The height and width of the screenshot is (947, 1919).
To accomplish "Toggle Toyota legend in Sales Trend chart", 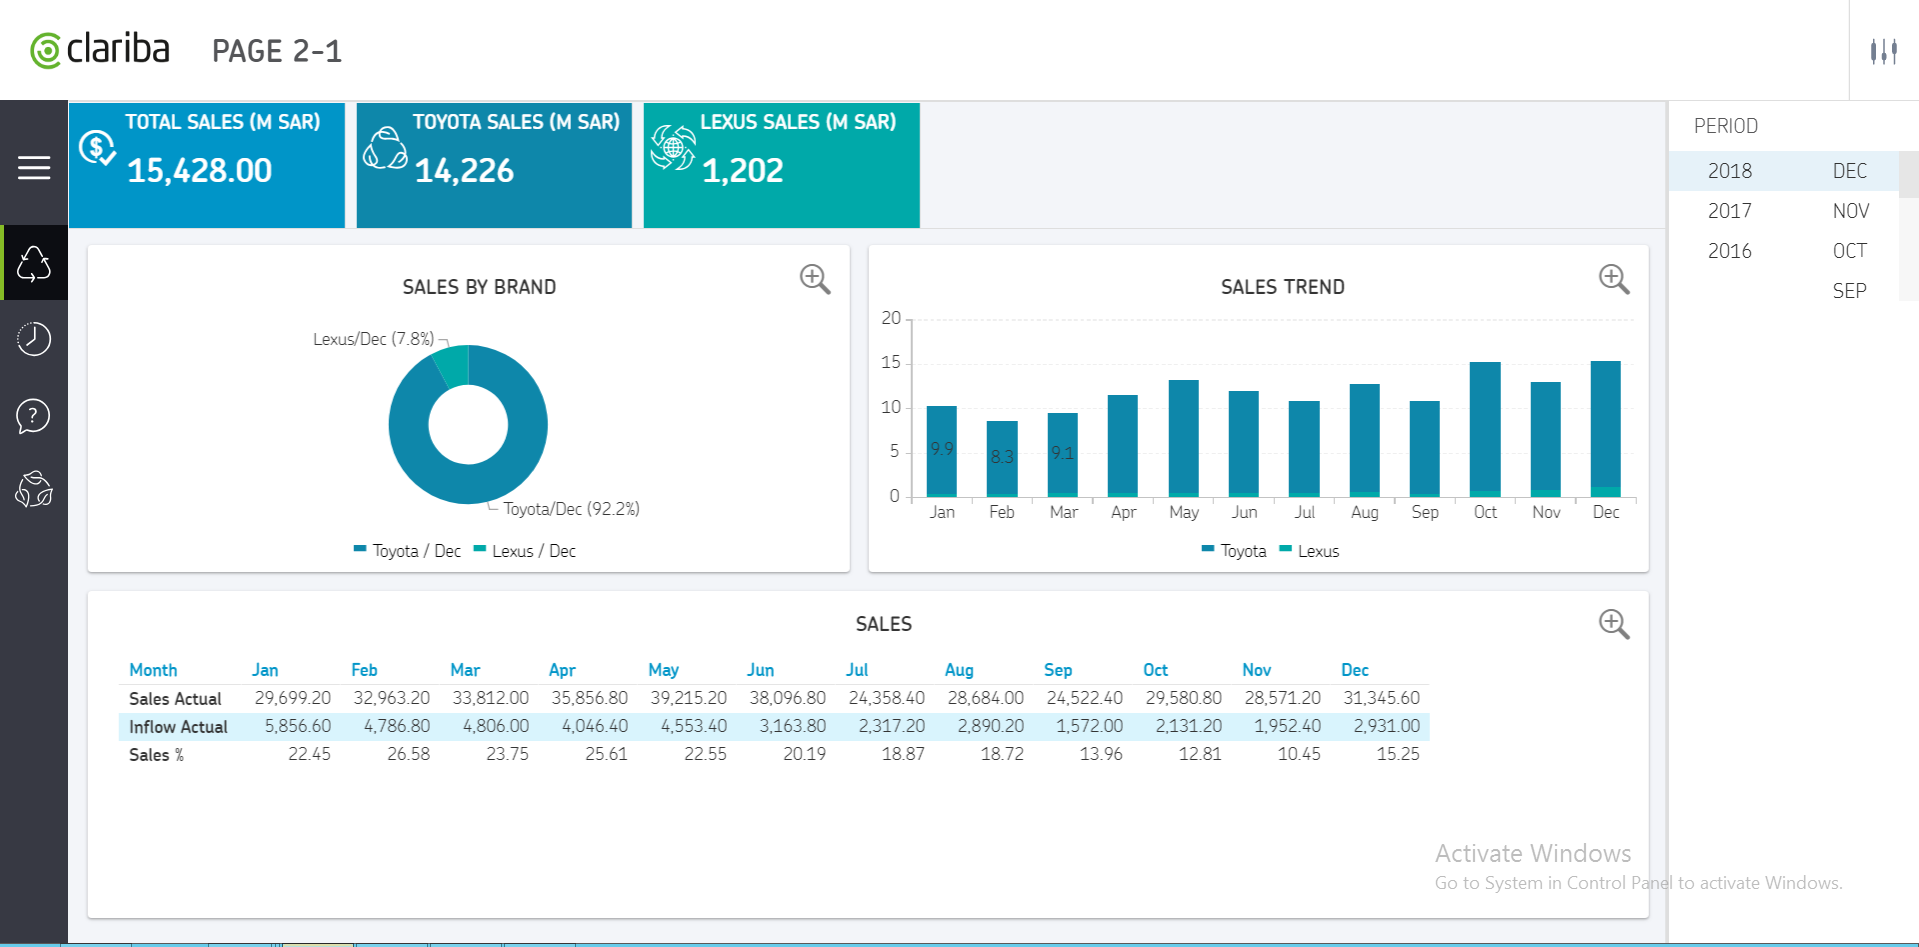I will (1234, 551).
